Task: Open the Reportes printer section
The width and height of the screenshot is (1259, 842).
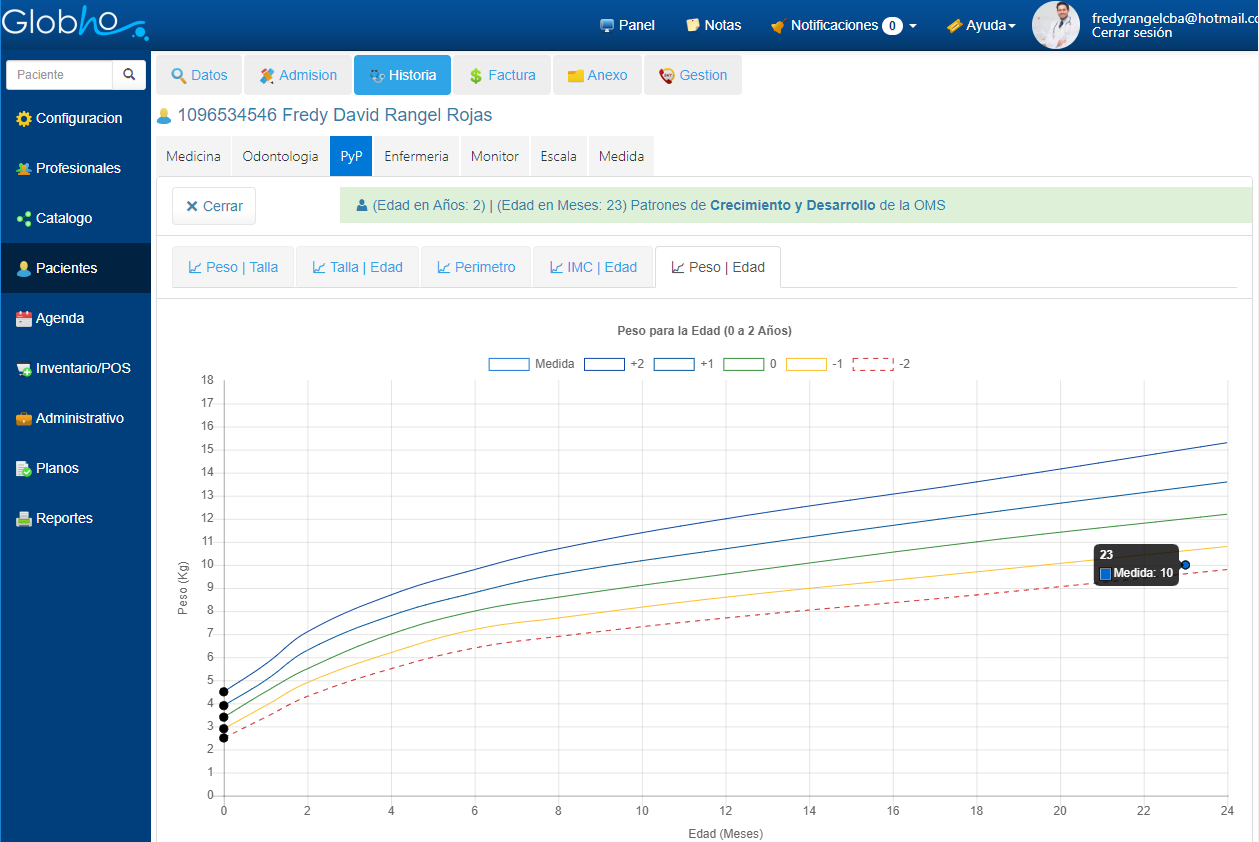Action: pos(54,518)
